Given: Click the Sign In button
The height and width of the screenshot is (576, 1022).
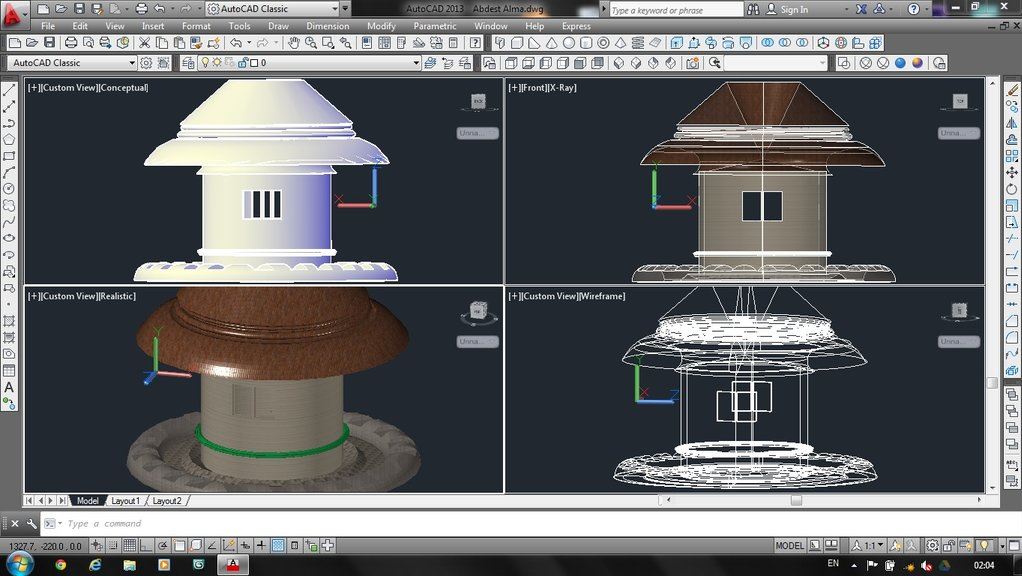Looking at the screenshot, I should (x=787, y=10).
